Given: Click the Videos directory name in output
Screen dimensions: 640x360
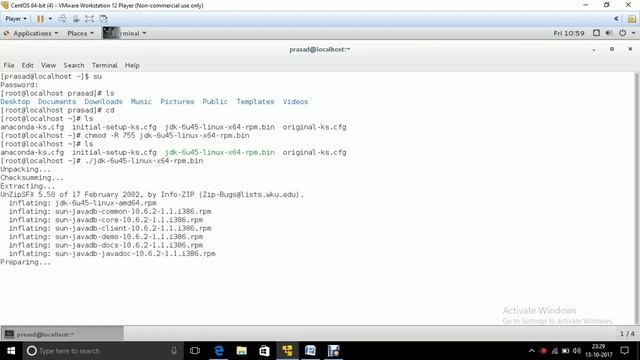Looking at the screenshot, I should click(x=296, y=102).
